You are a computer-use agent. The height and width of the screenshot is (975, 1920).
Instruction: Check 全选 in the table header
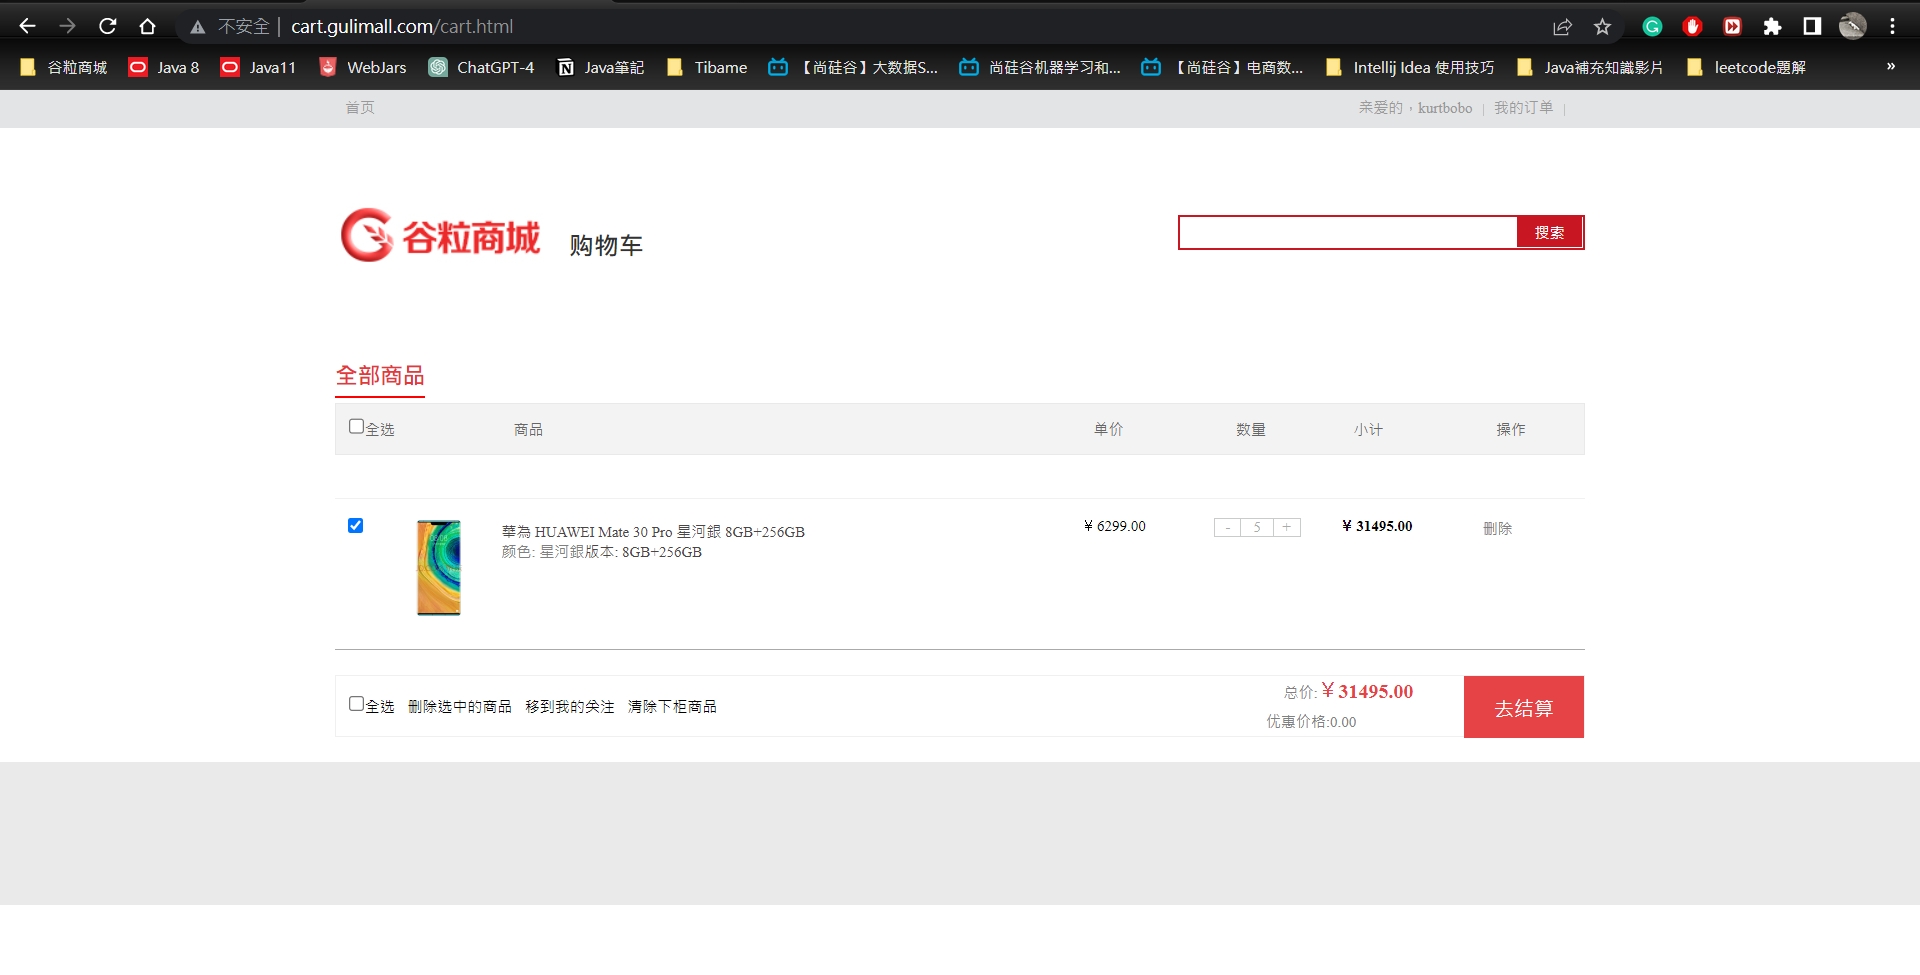[x=356, y=427]
